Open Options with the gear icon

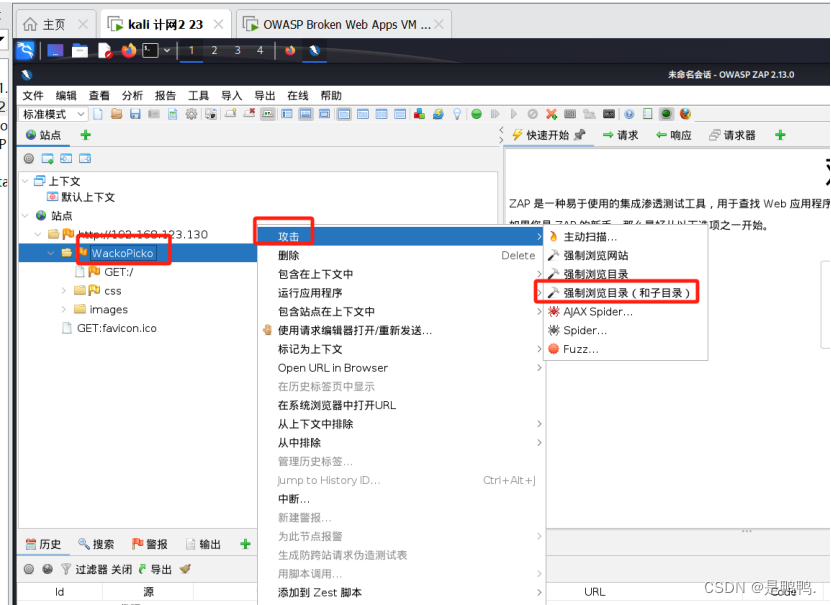coord(191,114)
